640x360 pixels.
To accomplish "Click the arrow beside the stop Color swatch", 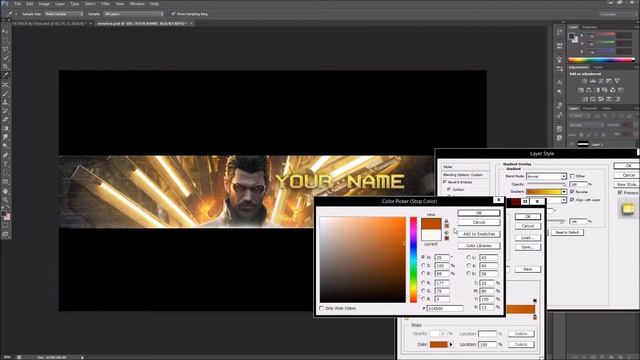I will (451, 344).
